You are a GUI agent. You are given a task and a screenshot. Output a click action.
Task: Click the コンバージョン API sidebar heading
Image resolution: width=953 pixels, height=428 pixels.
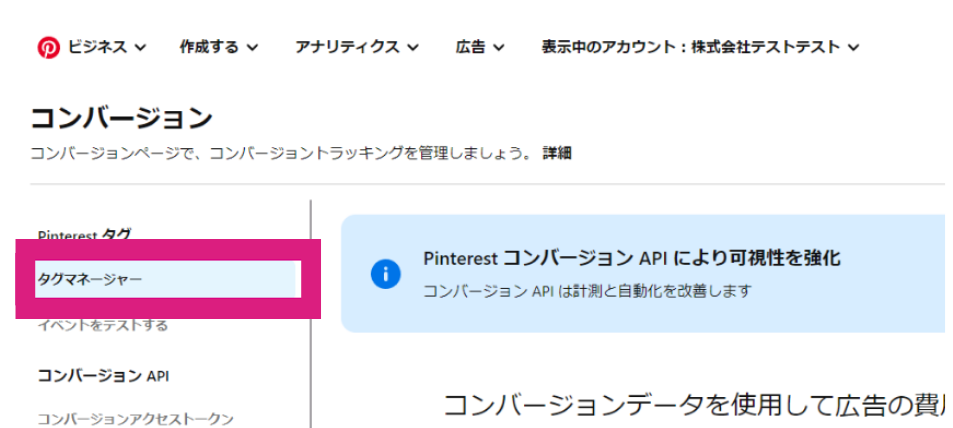103,375
